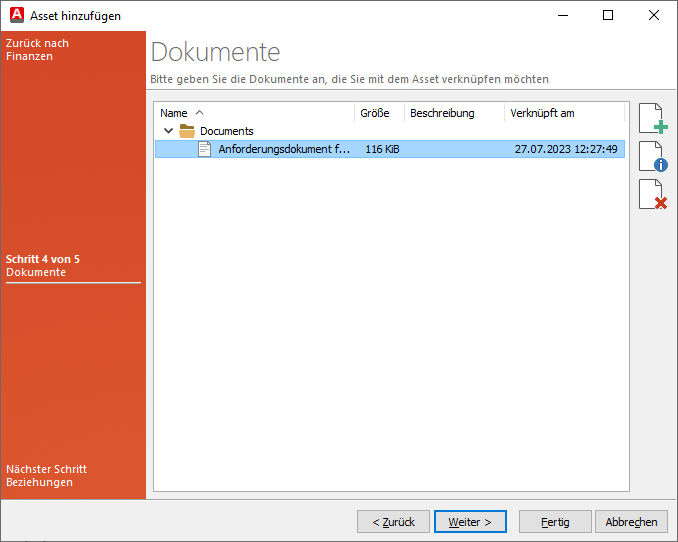The image size is (678, 542).
Task: Jump to Nächster Schritt Beziehungen
Action: point(46,475)
